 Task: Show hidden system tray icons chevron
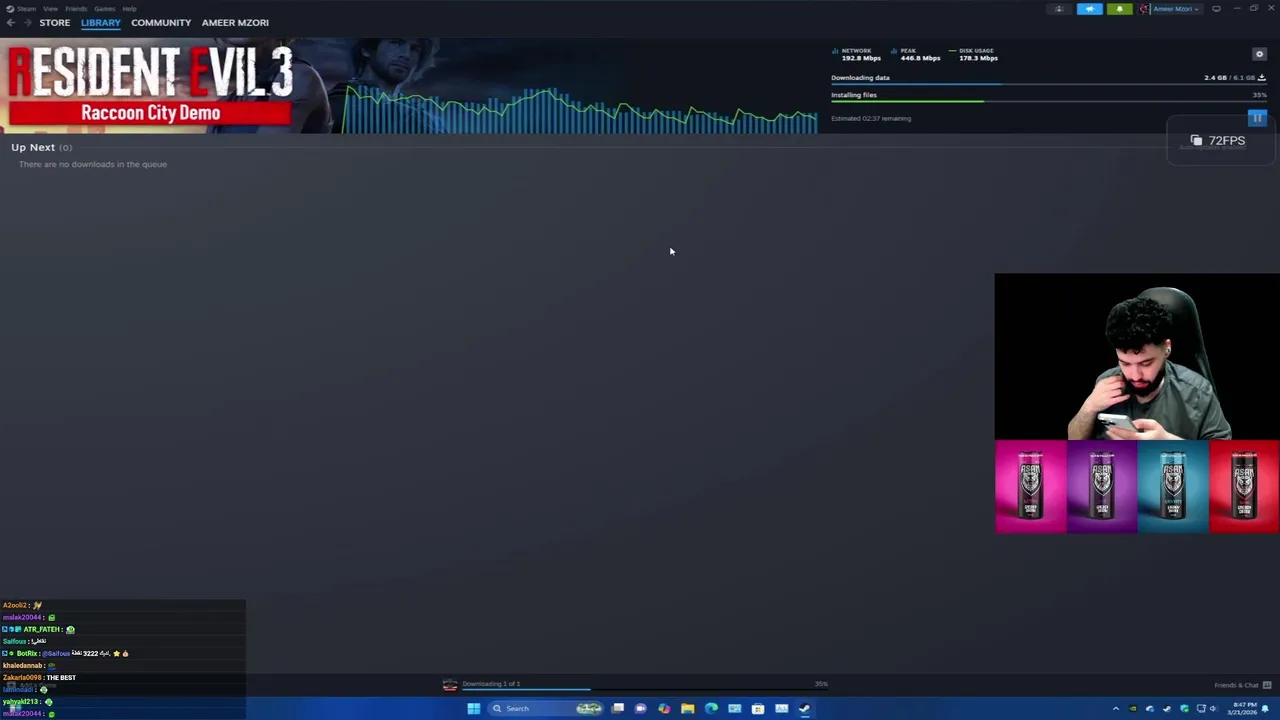pyautogui.click(x=1116, y=709)
